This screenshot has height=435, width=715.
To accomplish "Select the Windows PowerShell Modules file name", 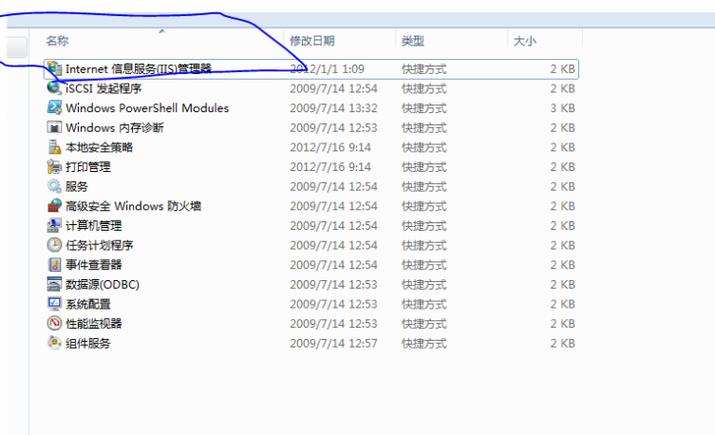I will tap(147, 108).
